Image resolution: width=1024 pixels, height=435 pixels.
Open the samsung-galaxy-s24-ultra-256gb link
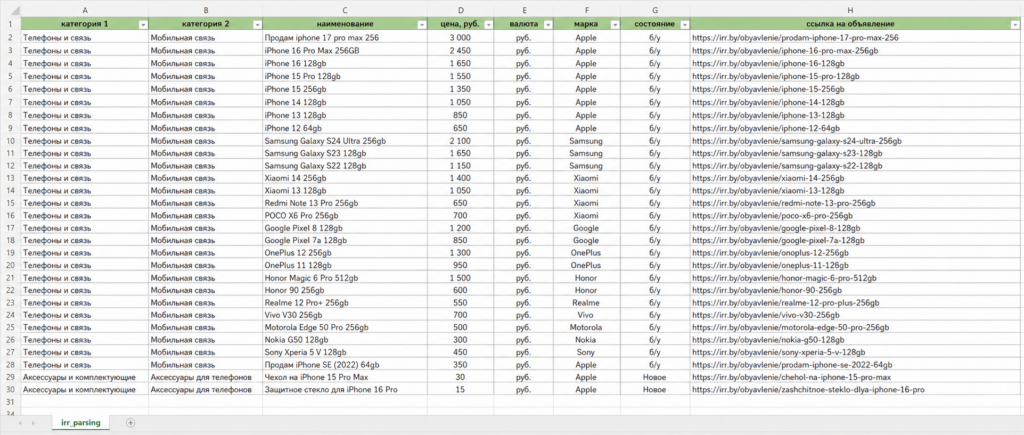pos(797,141)
